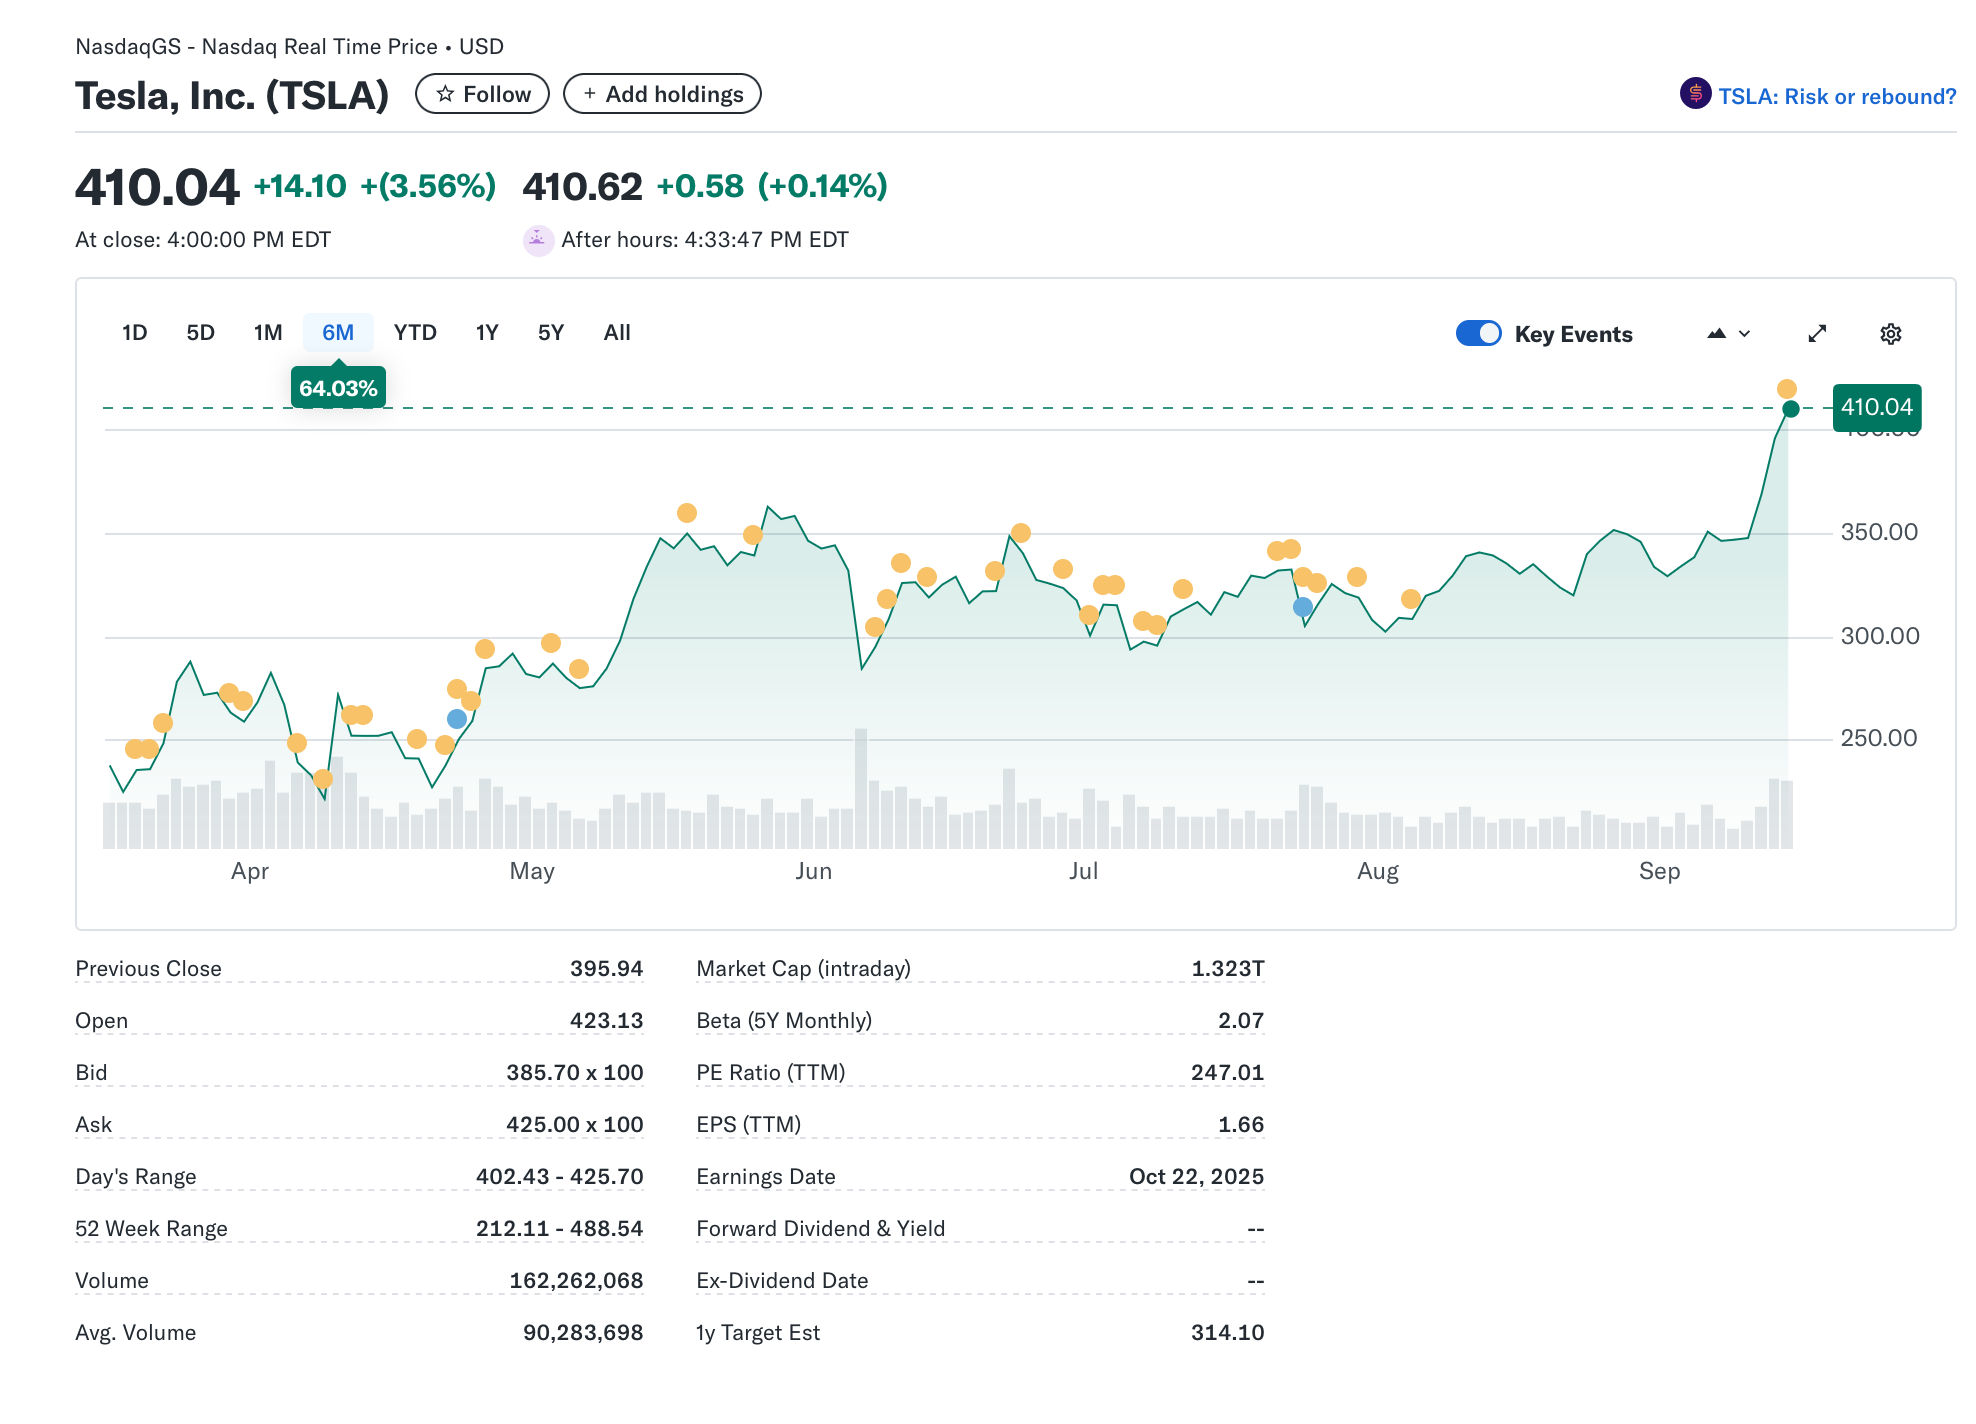The width and height of the screenshot is (1976, 1424).
Task: Click the Ex-Dividend Date label
Action: tap(782, 1281)
